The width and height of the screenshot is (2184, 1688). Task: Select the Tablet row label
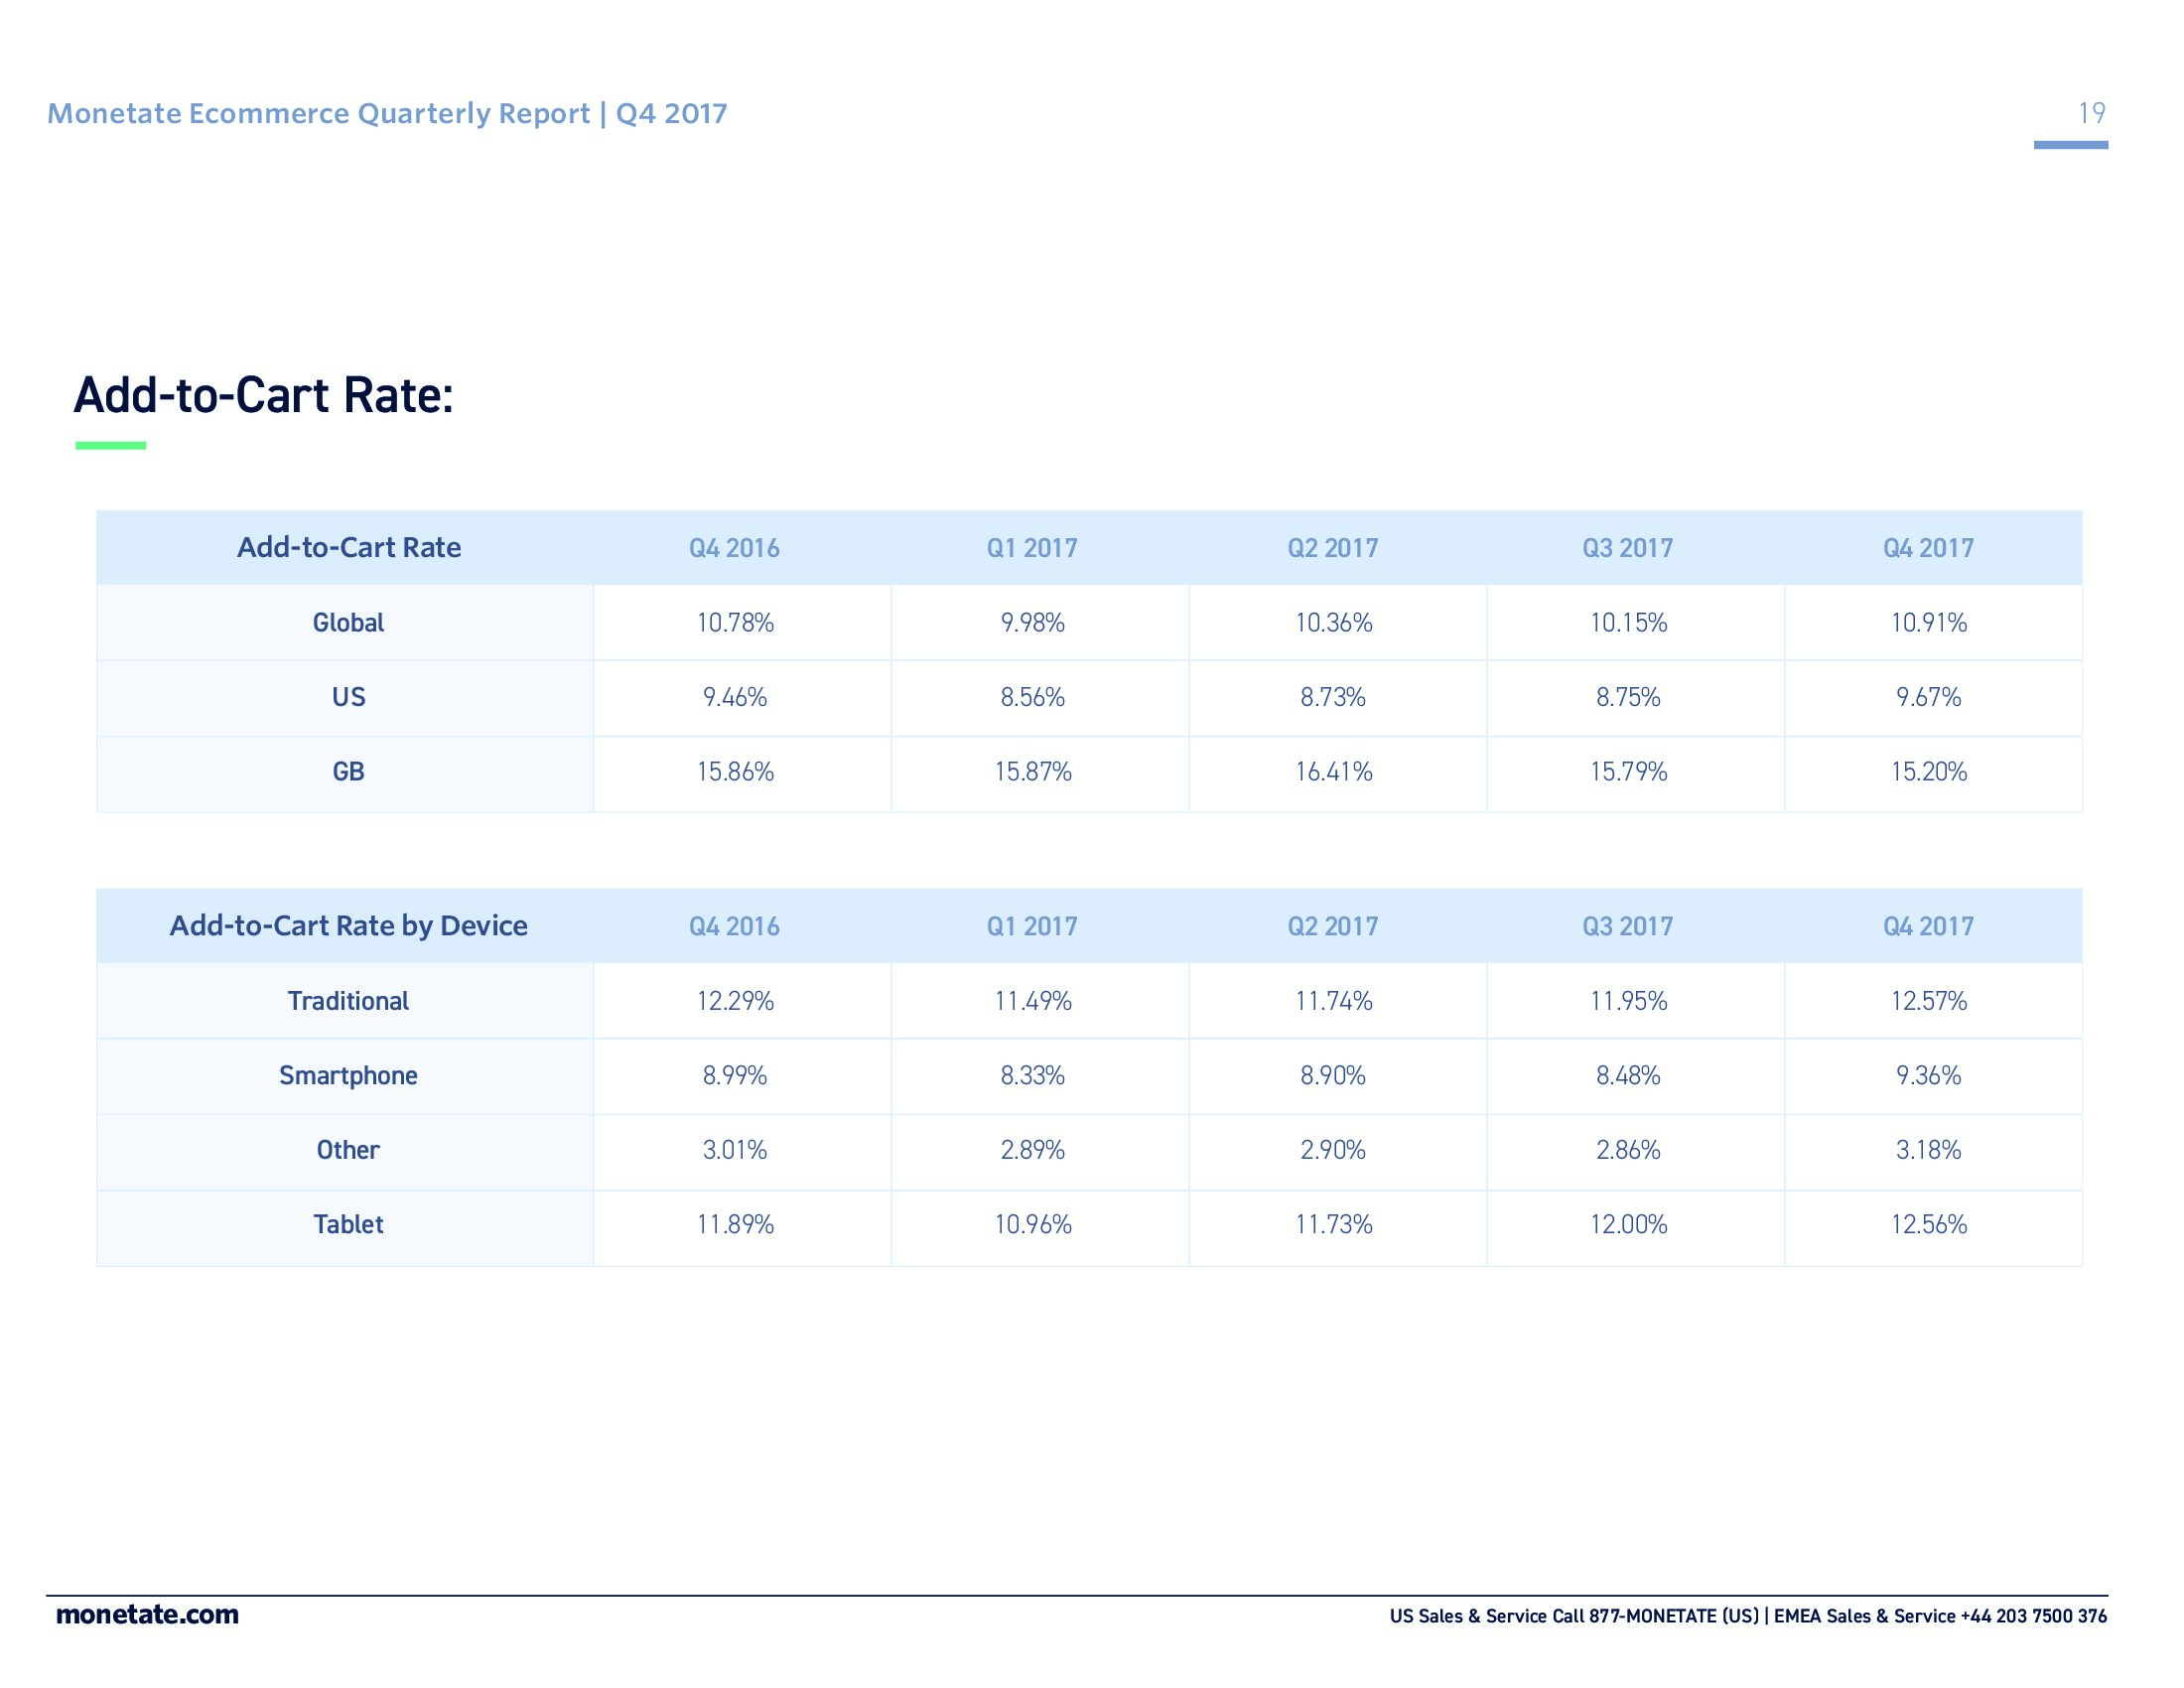[x=348, y=1225]
